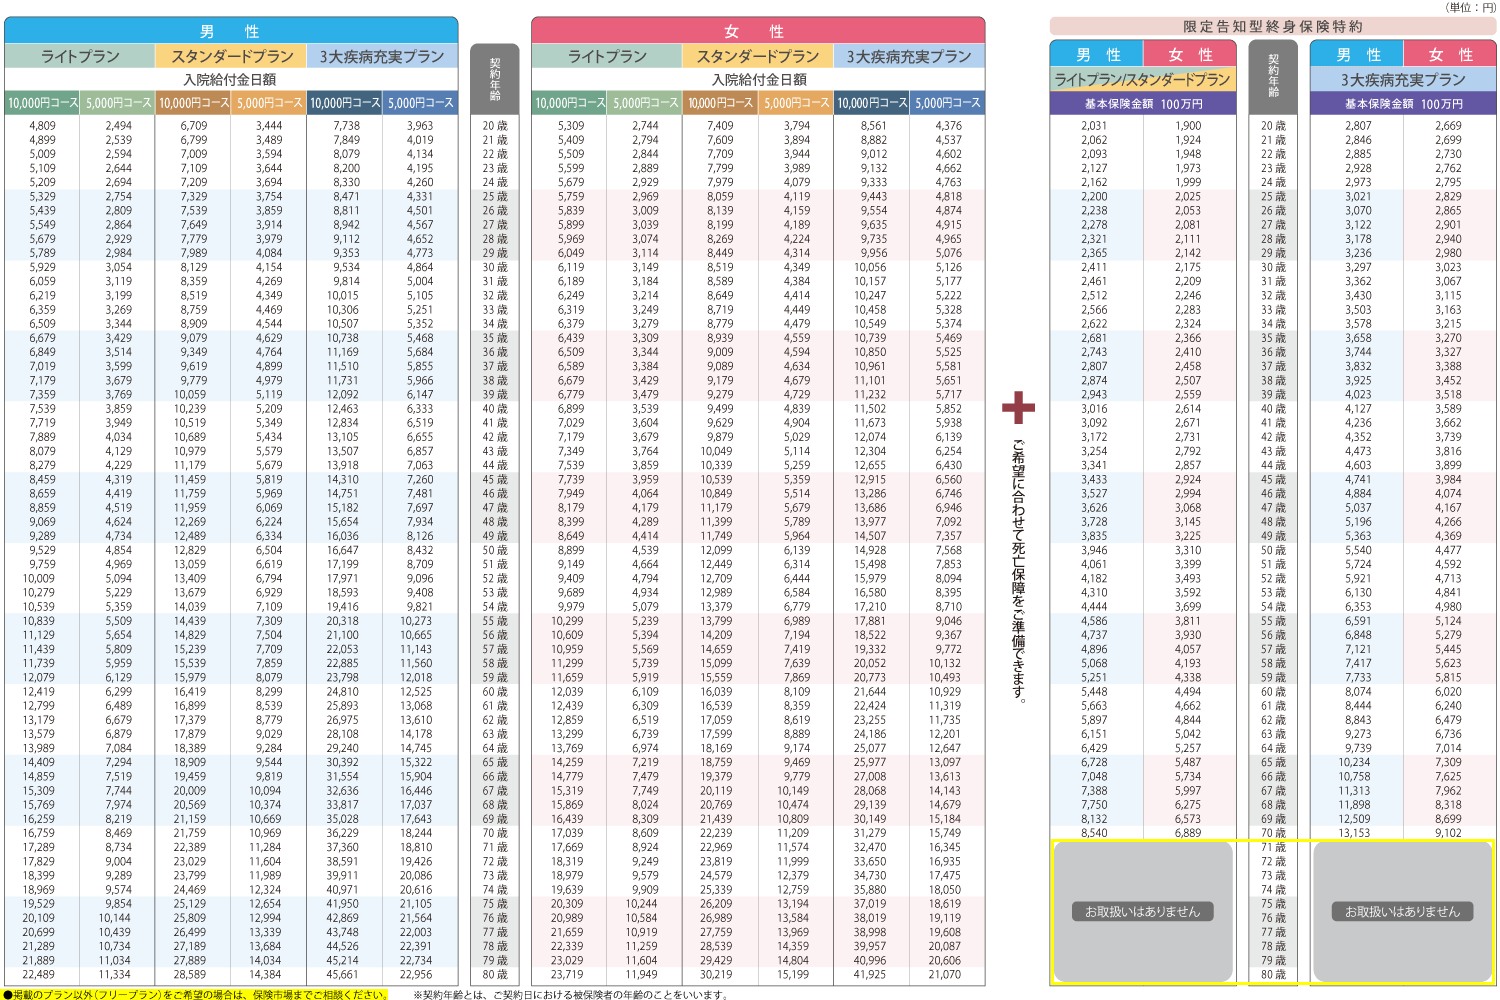This screenshot has width=1500, height=1000.
Task: Click the ※契約年齢とは footnote text
Action: click(570, 994)
